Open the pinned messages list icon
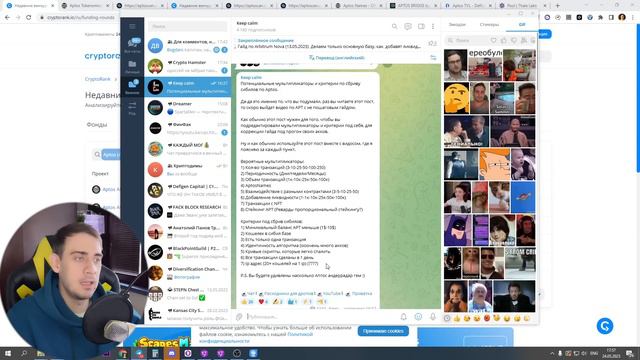The height and width of the screenshot is (360, 640). pyautogui.click(x=432, y=43)
